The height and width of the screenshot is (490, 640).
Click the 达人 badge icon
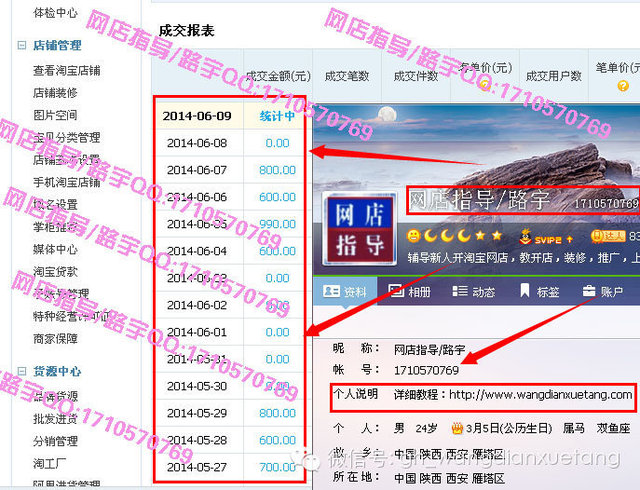click(x=608, y=236)
